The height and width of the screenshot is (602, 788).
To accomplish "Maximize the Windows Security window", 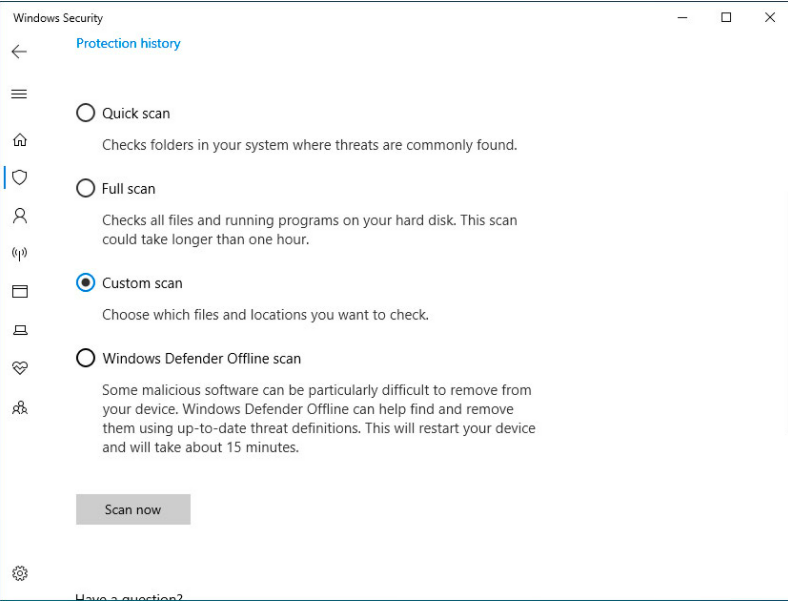I will tap(726, 18).
